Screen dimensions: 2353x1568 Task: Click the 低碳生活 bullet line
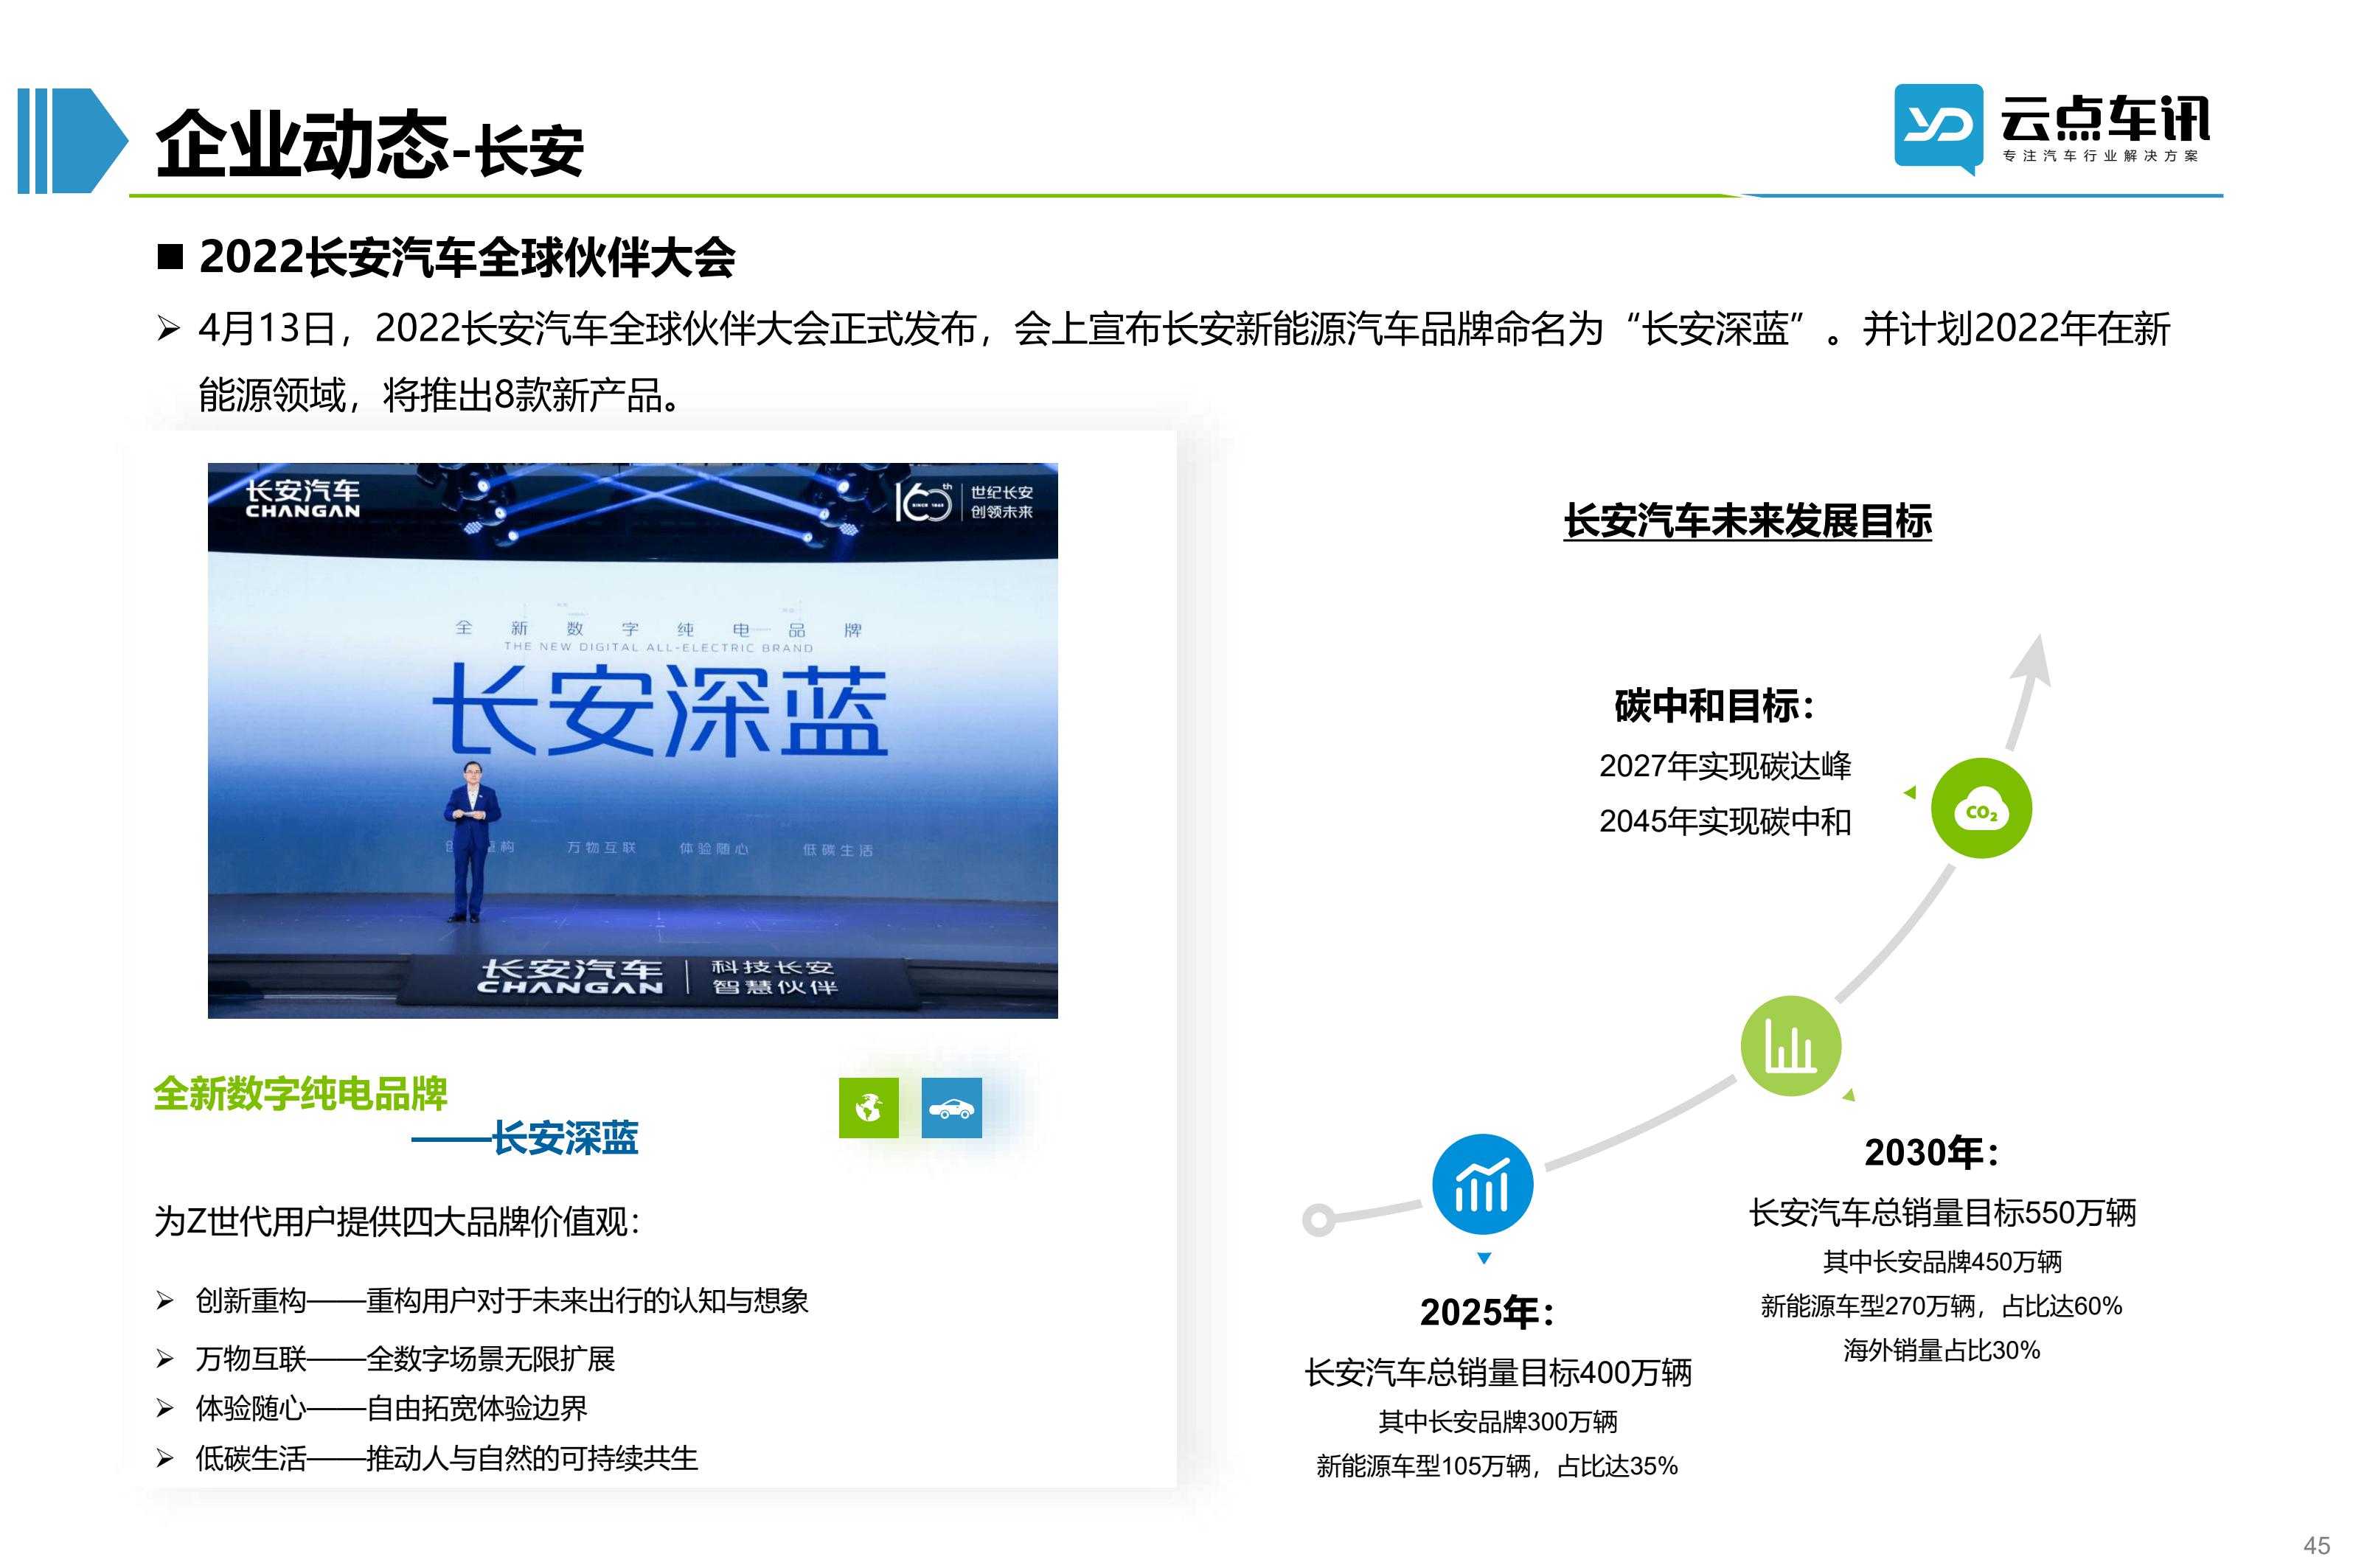427,1458
